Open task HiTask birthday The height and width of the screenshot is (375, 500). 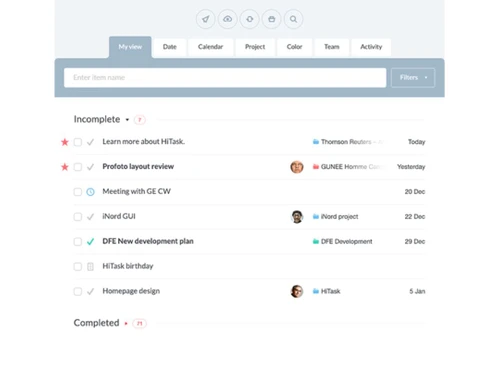[x=128, y=266]
